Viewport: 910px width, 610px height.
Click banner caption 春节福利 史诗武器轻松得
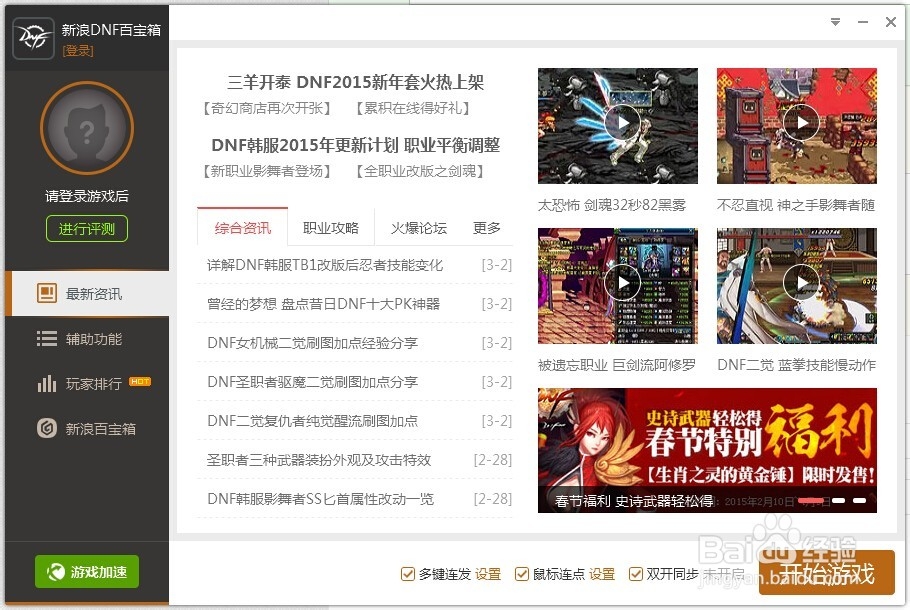pos(634,501)
